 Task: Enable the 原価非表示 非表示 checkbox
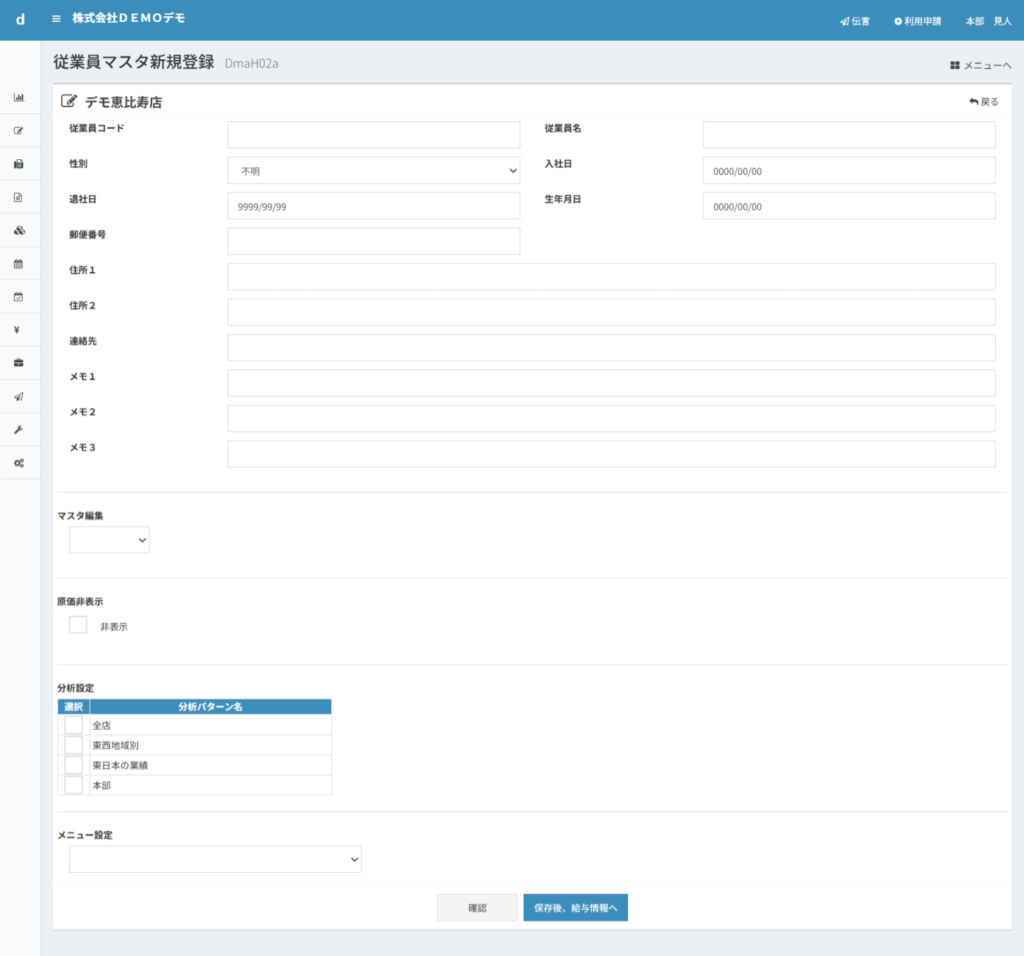point(78,625)
